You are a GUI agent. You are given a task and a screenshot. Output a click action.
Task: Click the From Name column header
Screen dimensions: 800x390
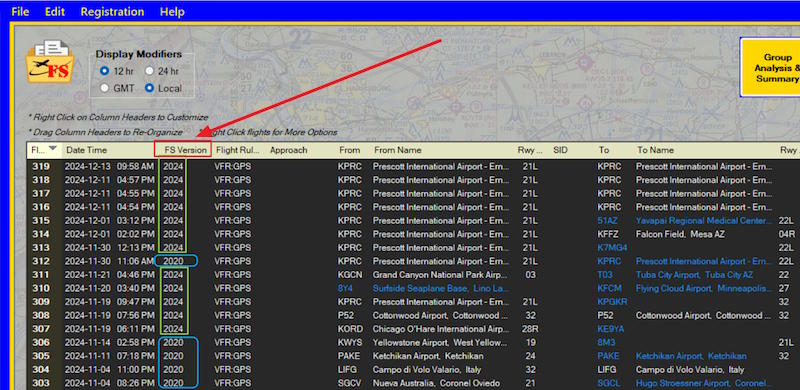coord(398,150)
